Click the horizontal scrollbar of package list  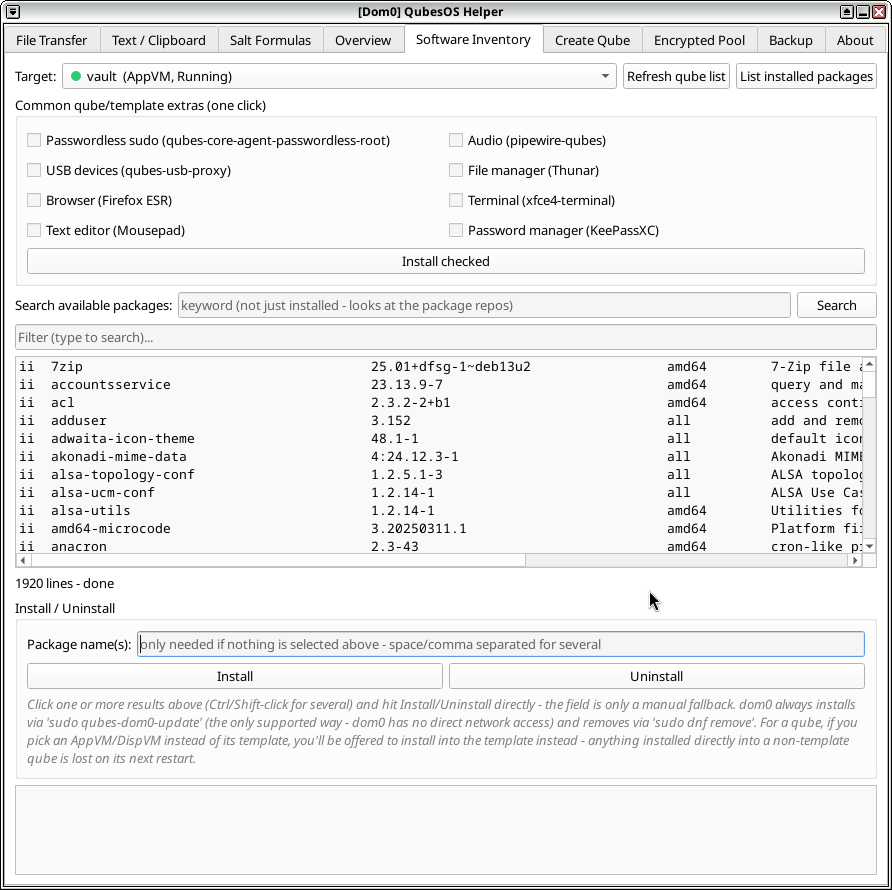[x=439, y=560]
